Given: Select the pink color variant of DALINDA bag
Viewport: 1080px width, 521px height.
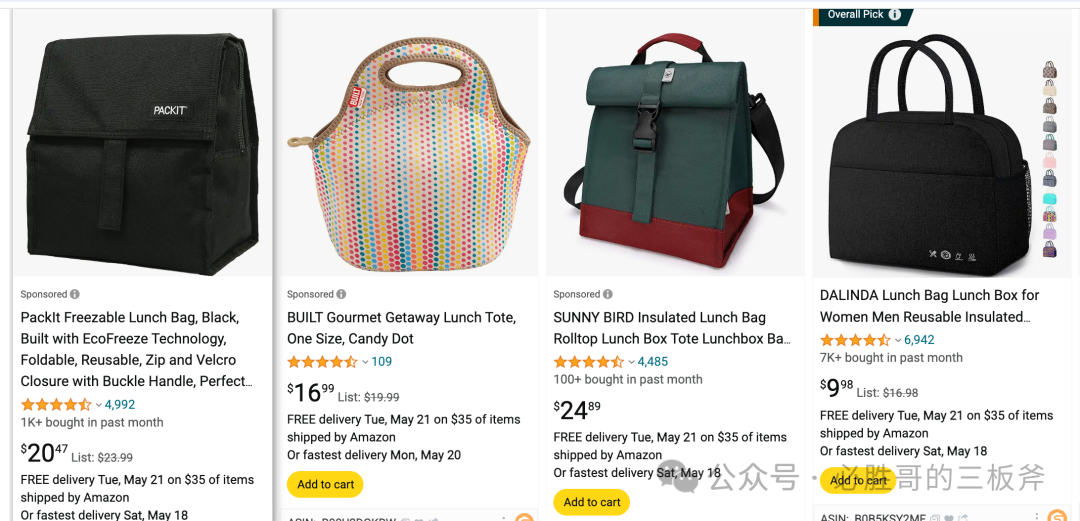Looking at the screenshot, I should [x=1050, y=162].
